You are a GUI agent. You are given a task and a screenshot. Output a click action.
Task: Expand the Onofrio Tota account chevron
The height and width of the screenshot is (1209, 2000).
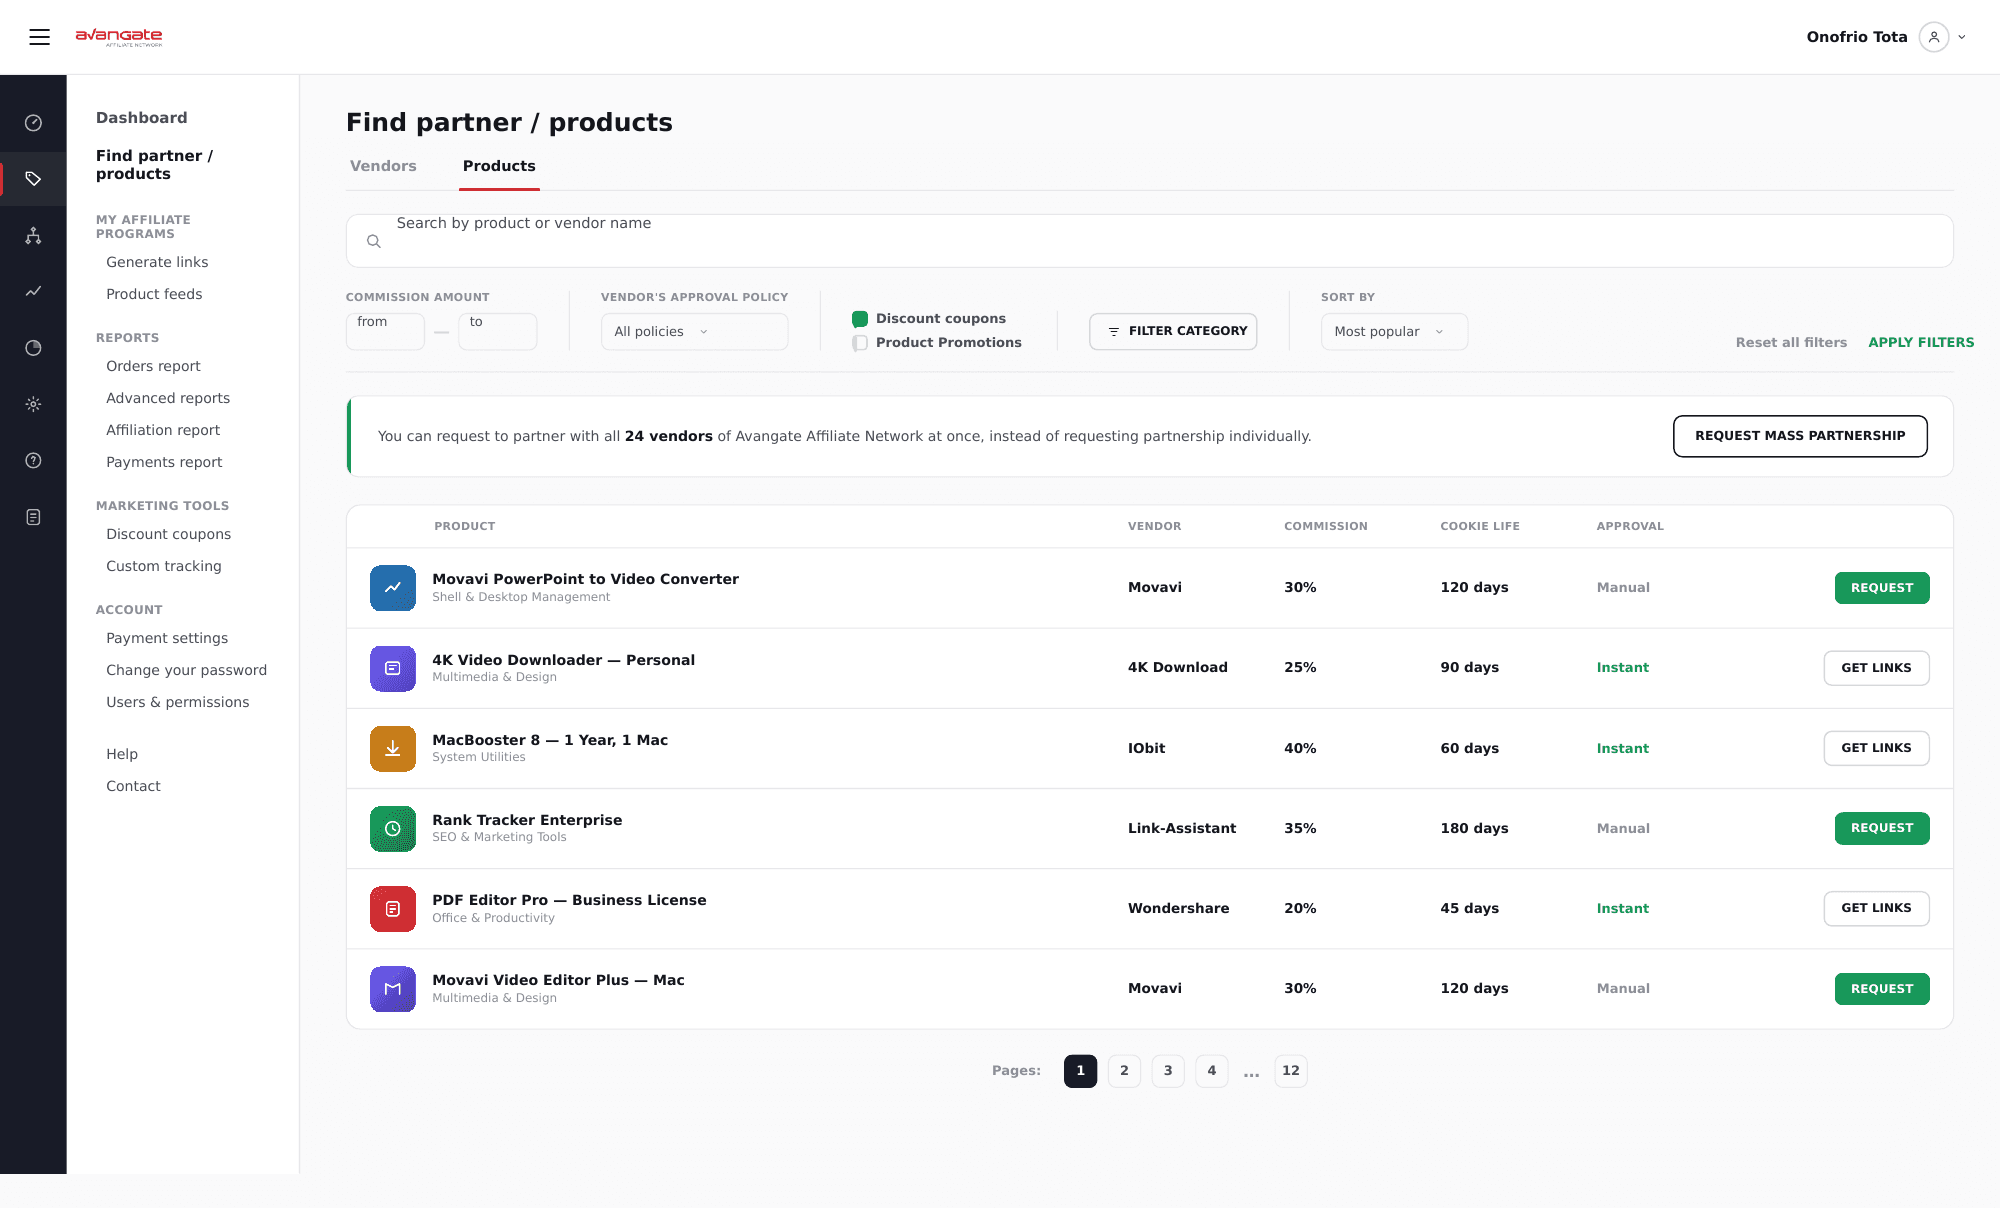point(1962,37)
